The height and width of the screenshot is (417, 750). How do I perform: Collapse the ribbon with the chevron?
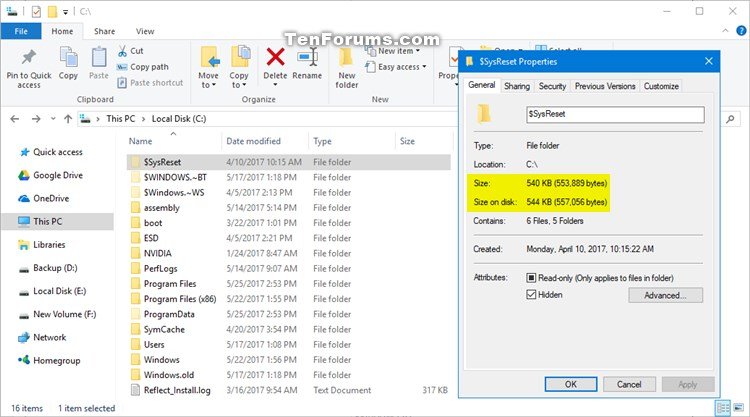(725, 31)
